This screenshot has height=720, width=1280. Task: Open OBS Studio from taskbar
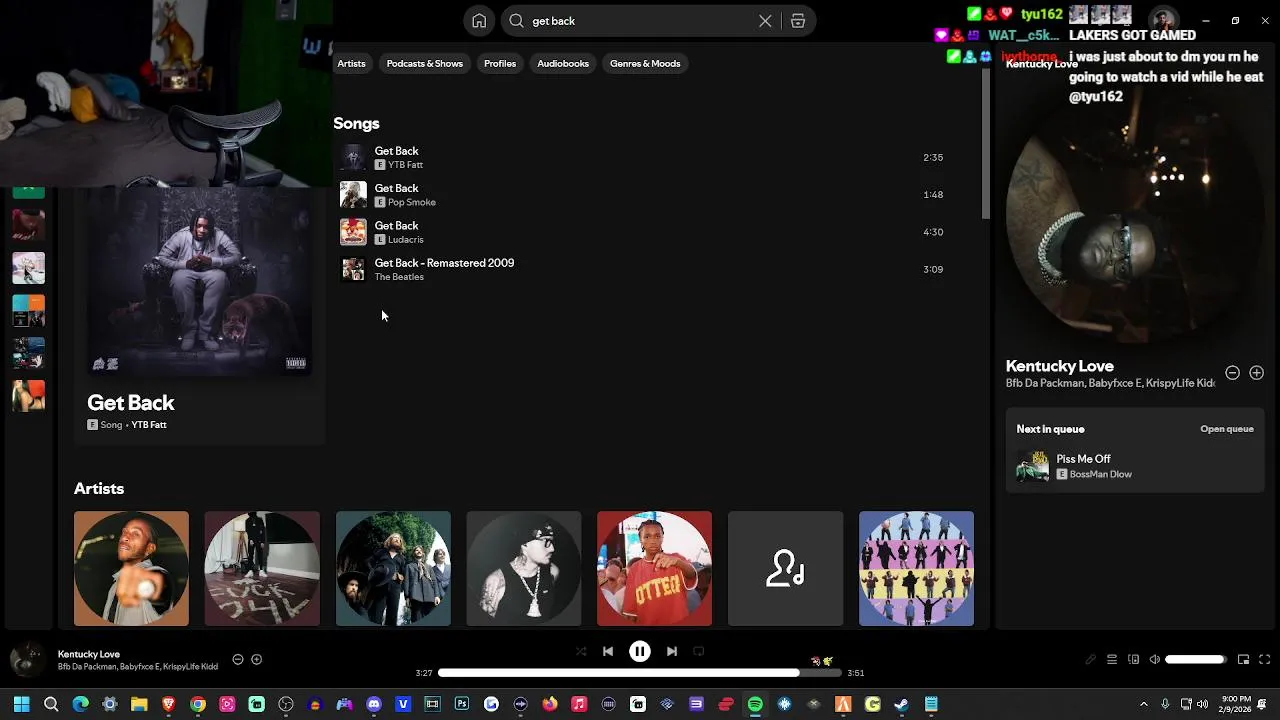point(286,704)
